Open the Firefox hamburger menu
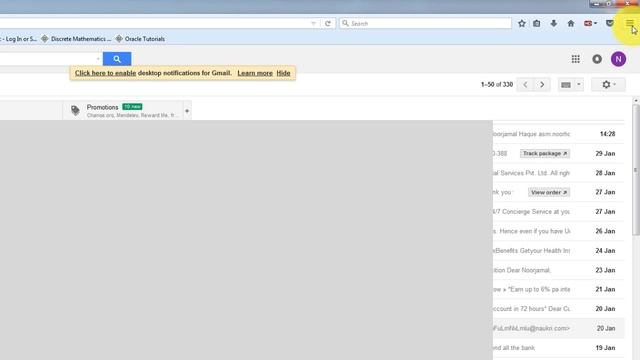 coord(630,23)
